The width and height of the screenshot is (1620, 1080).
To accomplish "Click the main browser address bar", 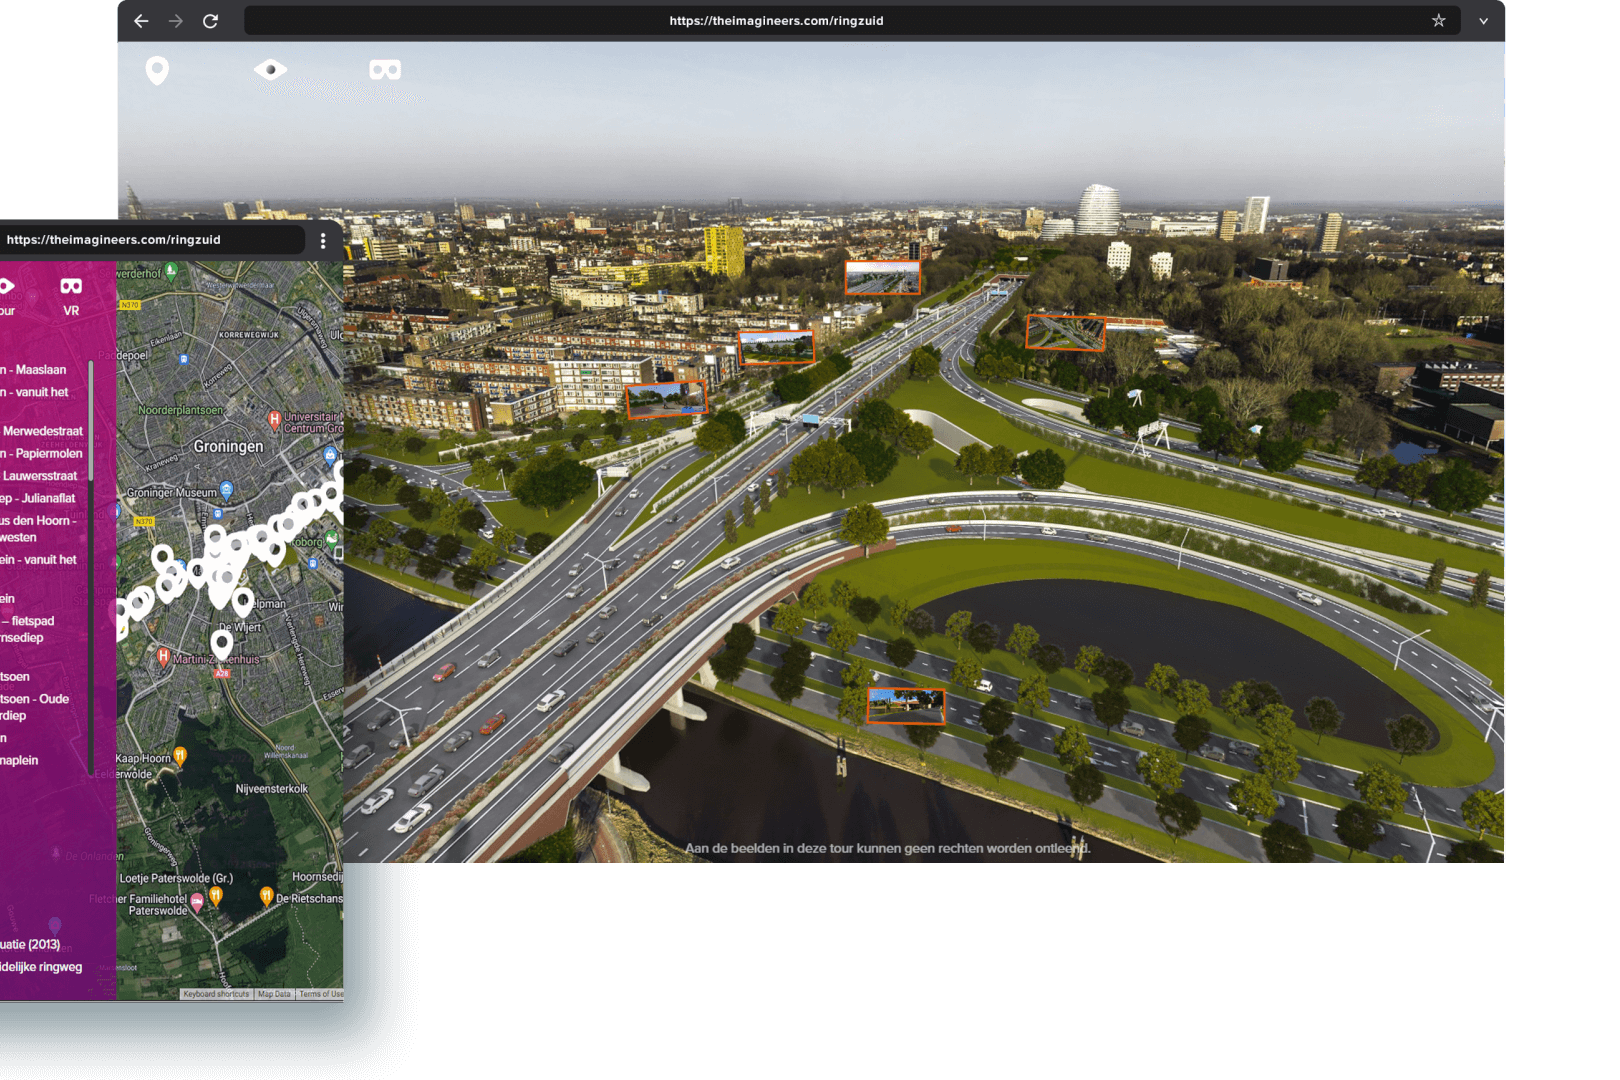I will 776,21.
